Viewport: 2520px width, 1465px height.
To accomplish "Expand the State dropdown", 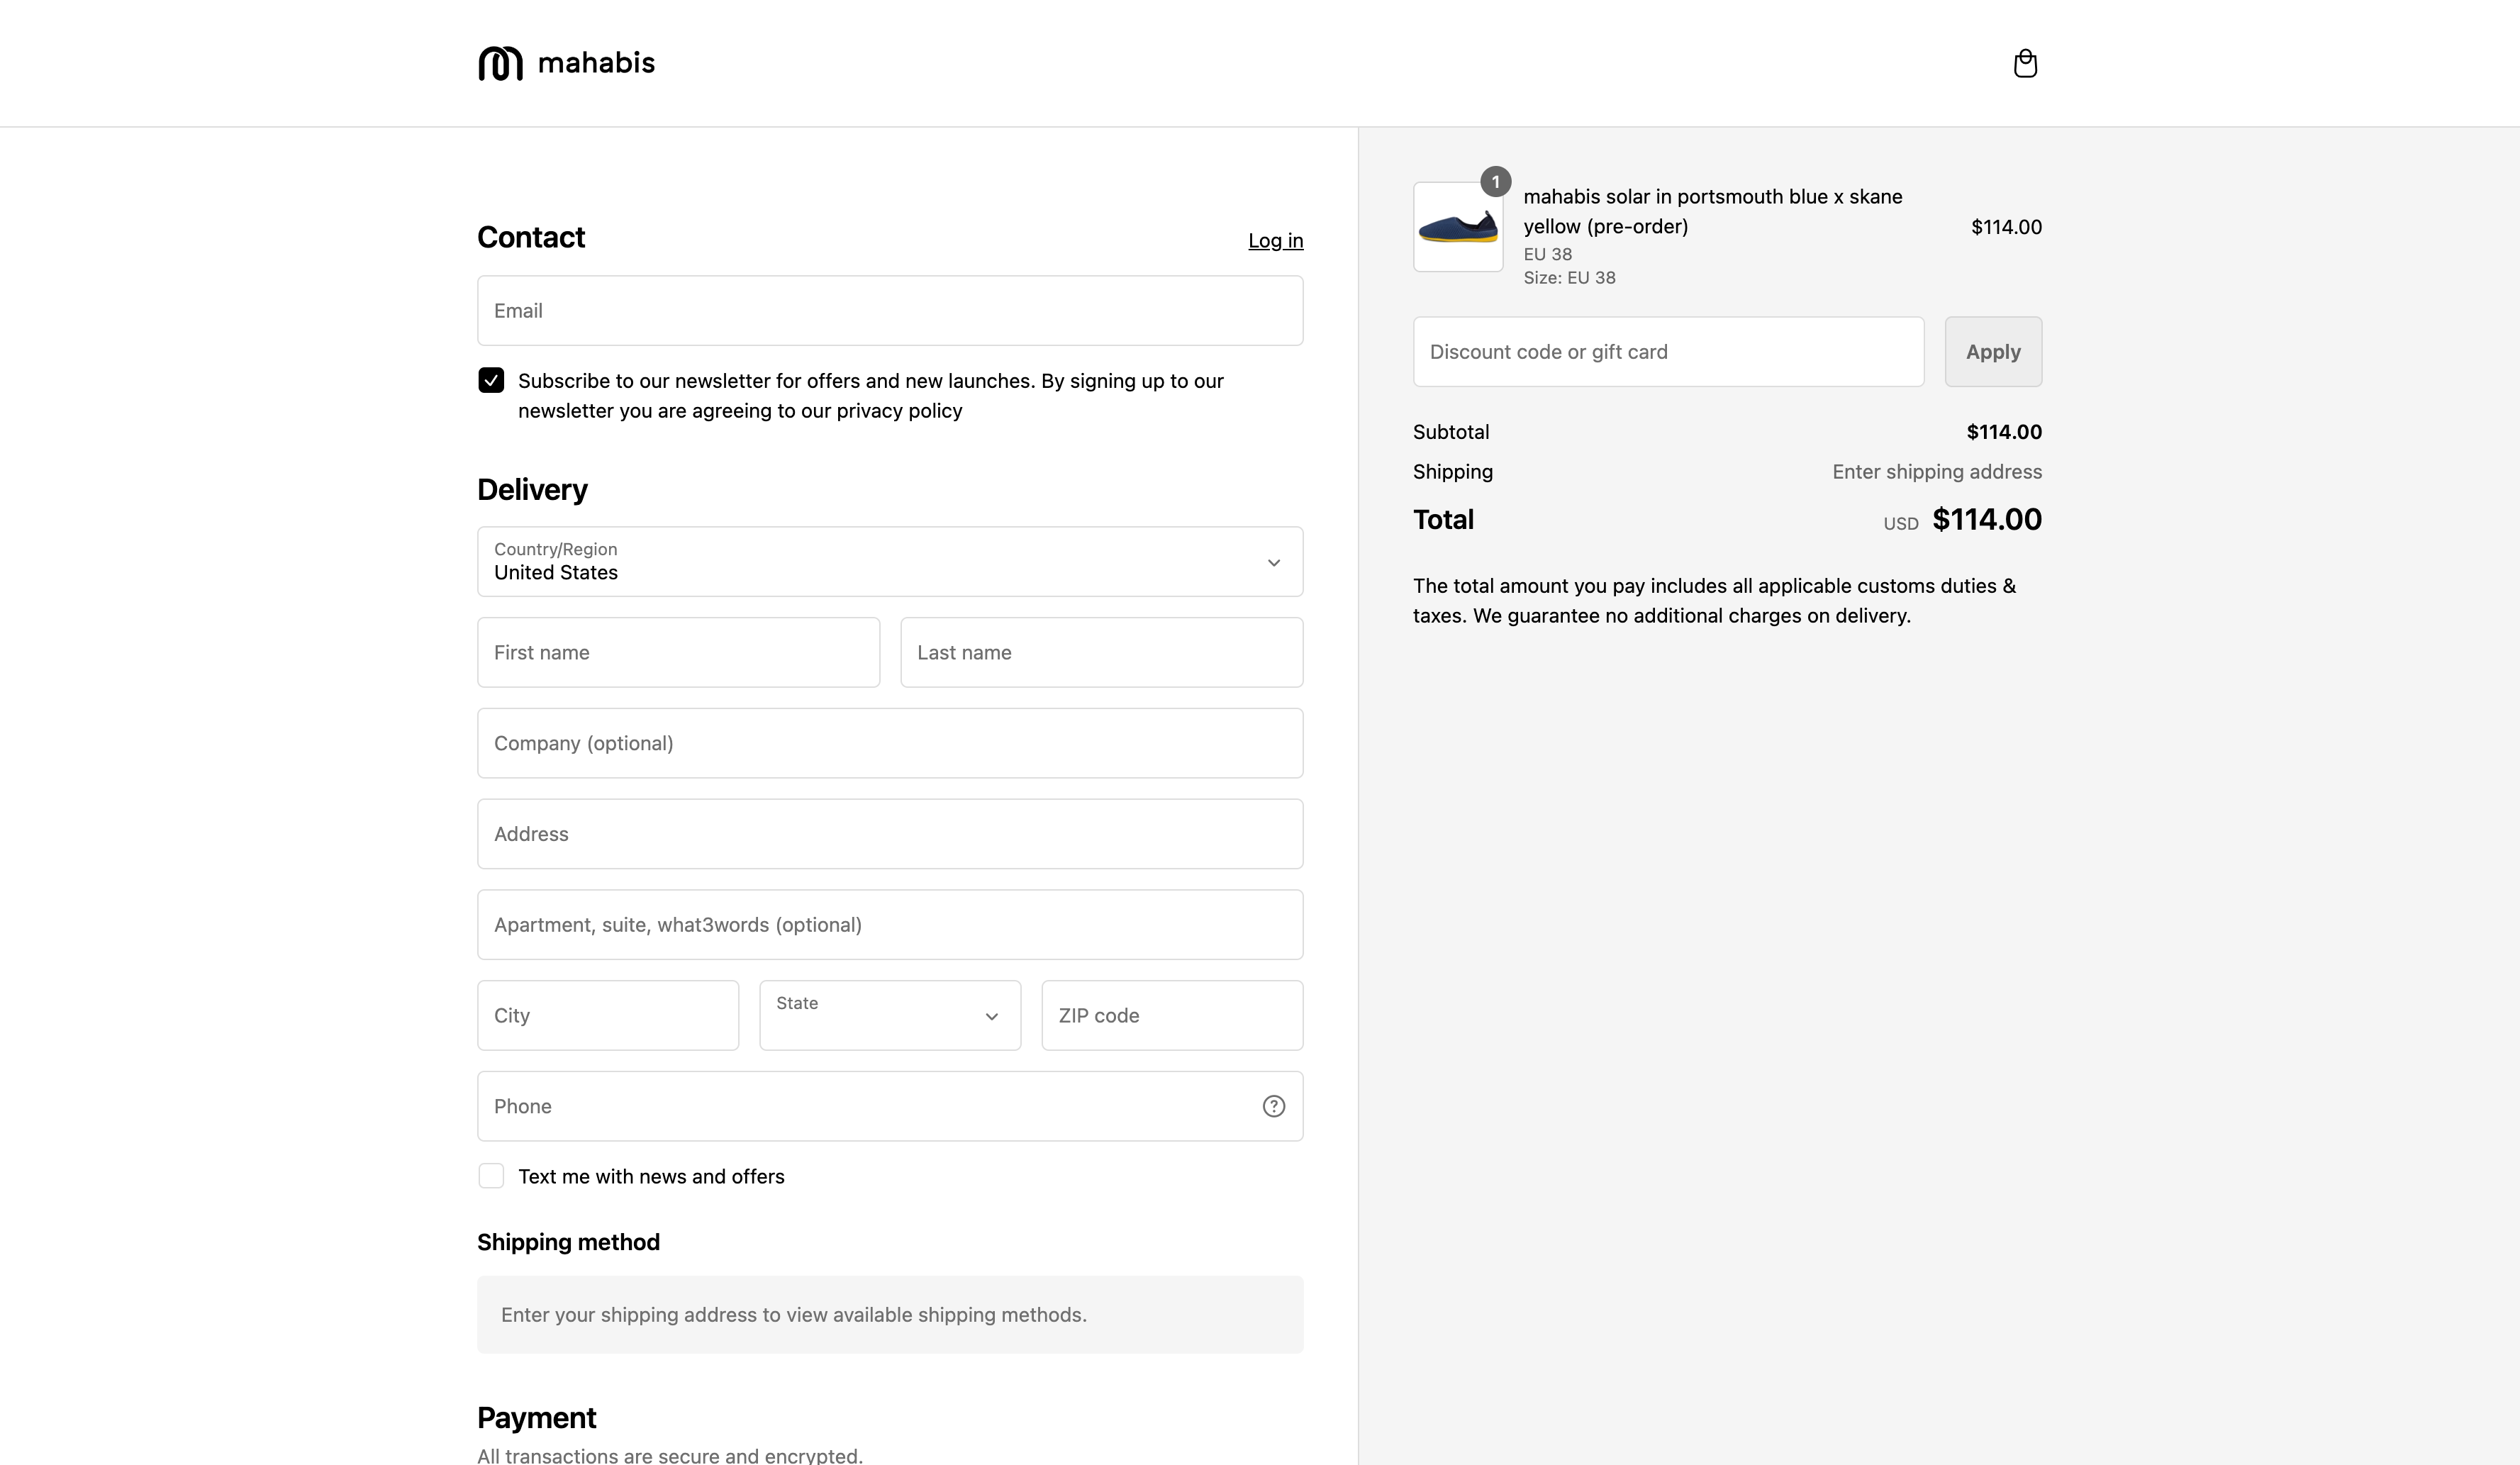I will (890, 1015).
